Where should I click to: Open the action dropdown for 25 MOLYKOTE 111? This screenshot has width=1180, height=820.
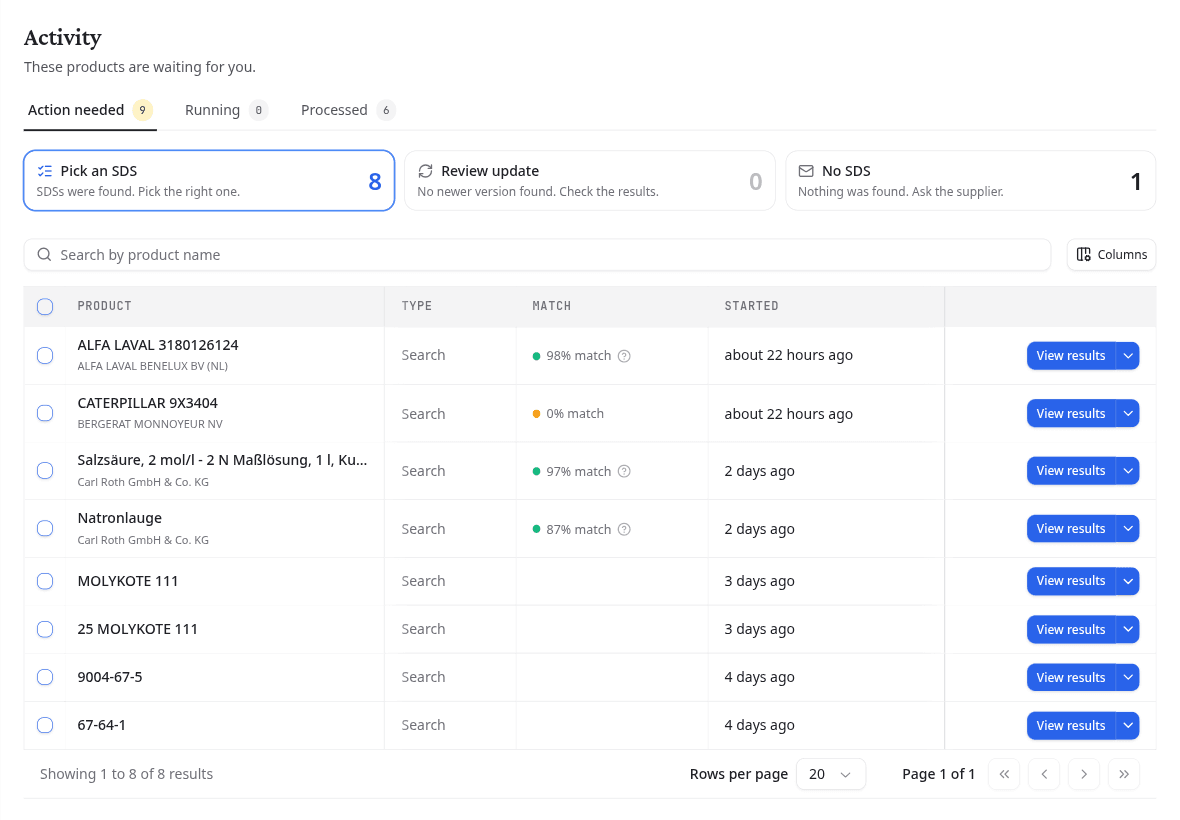tap(1127, 630)
